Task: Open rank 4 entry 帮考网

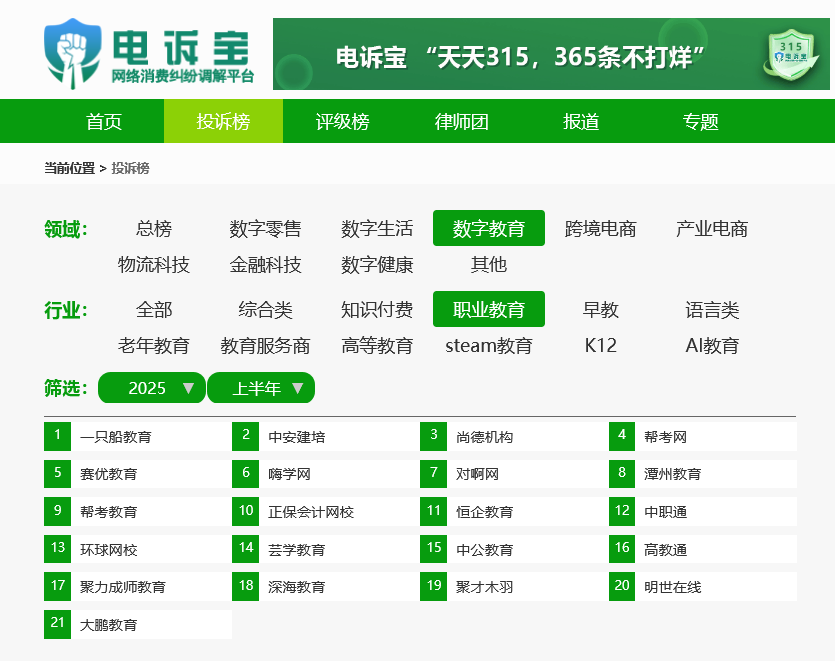Action: point(703,437)
